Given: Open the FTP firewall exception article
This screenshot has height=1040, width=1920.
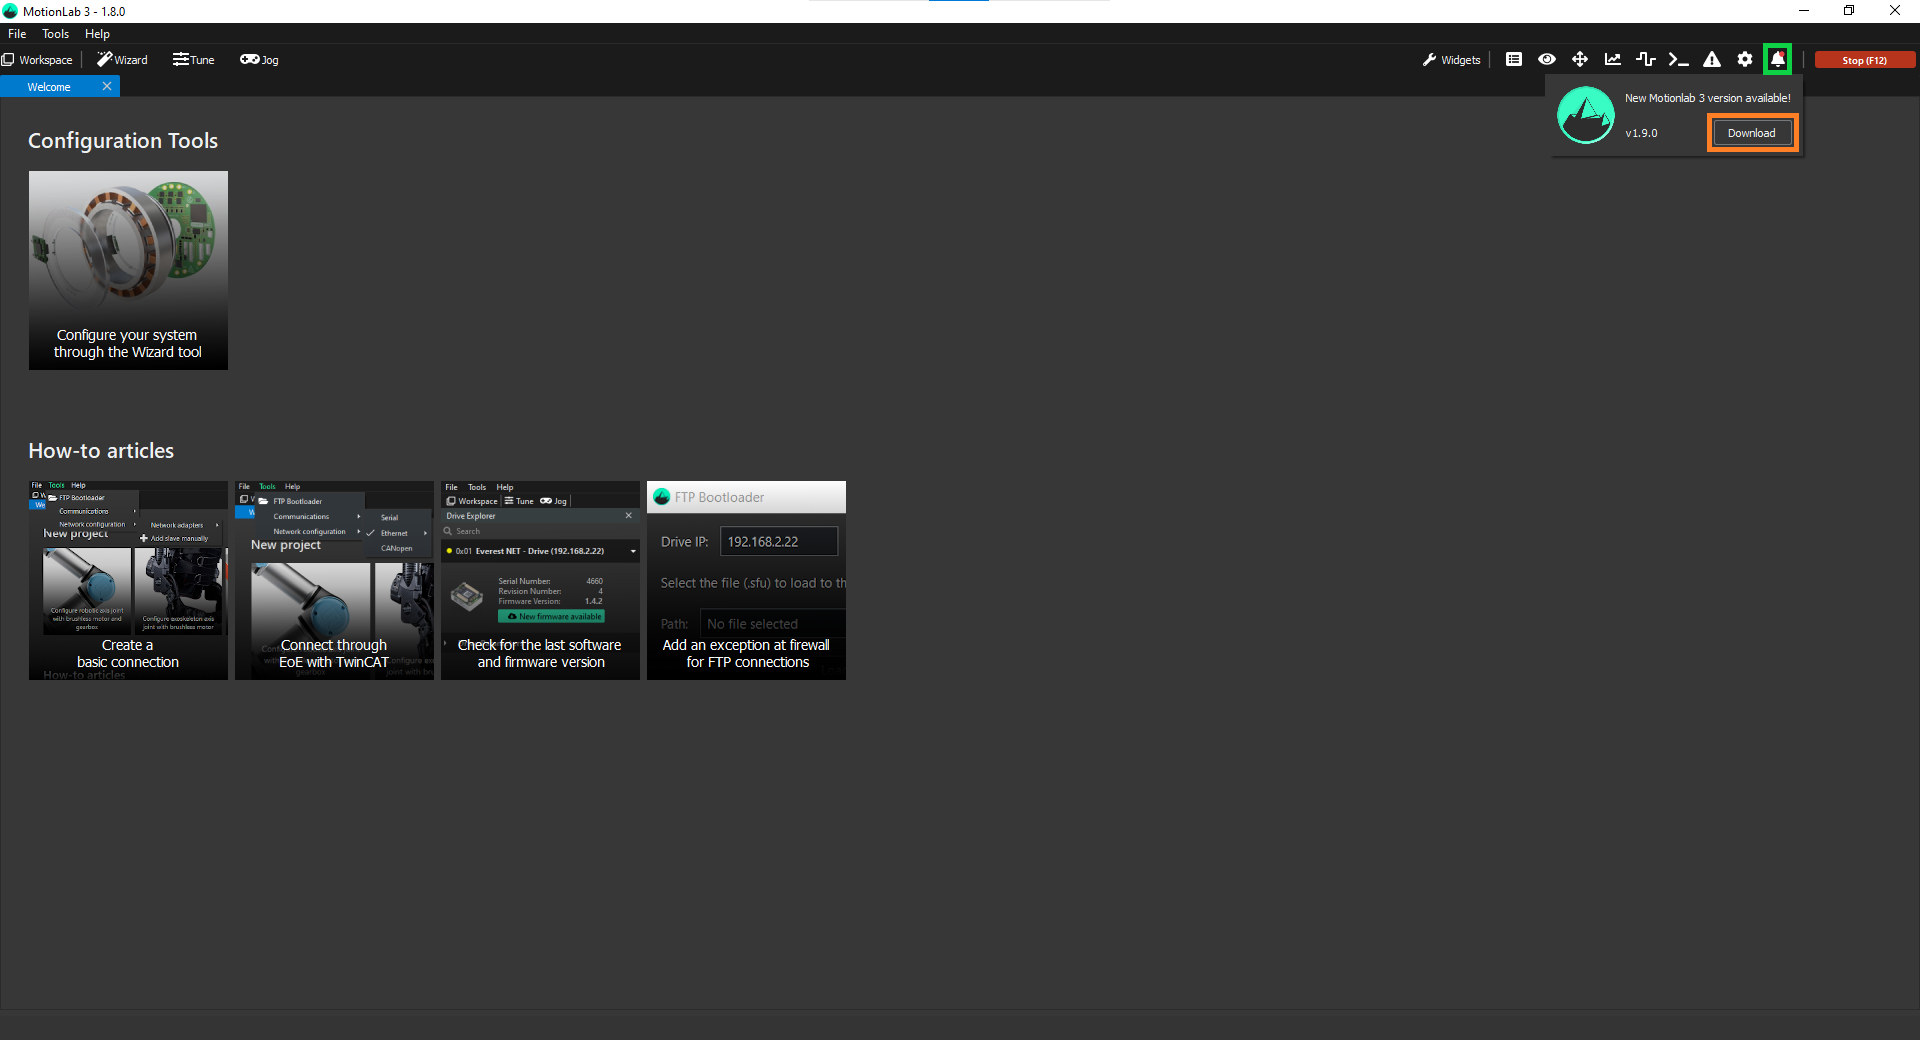Looking at the screenshot, I should [x=746, y=580].
